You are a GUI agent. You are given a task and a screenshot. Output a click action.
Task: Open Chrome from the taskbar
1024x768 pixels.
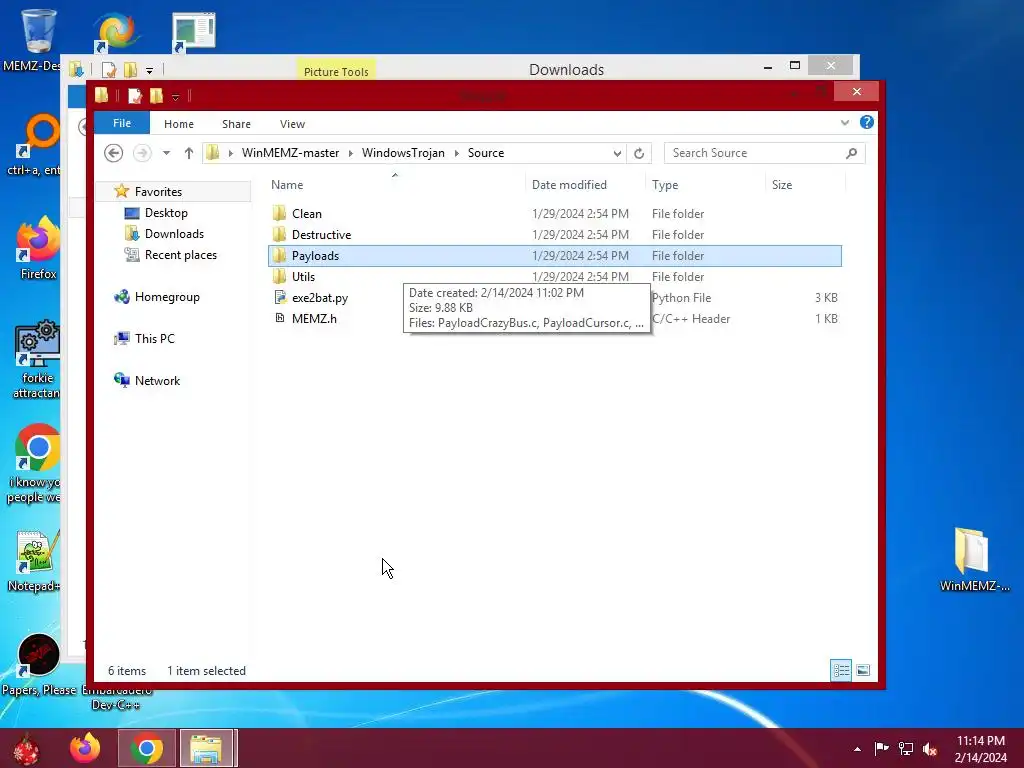pyautogui.click(x=147, y=748)
